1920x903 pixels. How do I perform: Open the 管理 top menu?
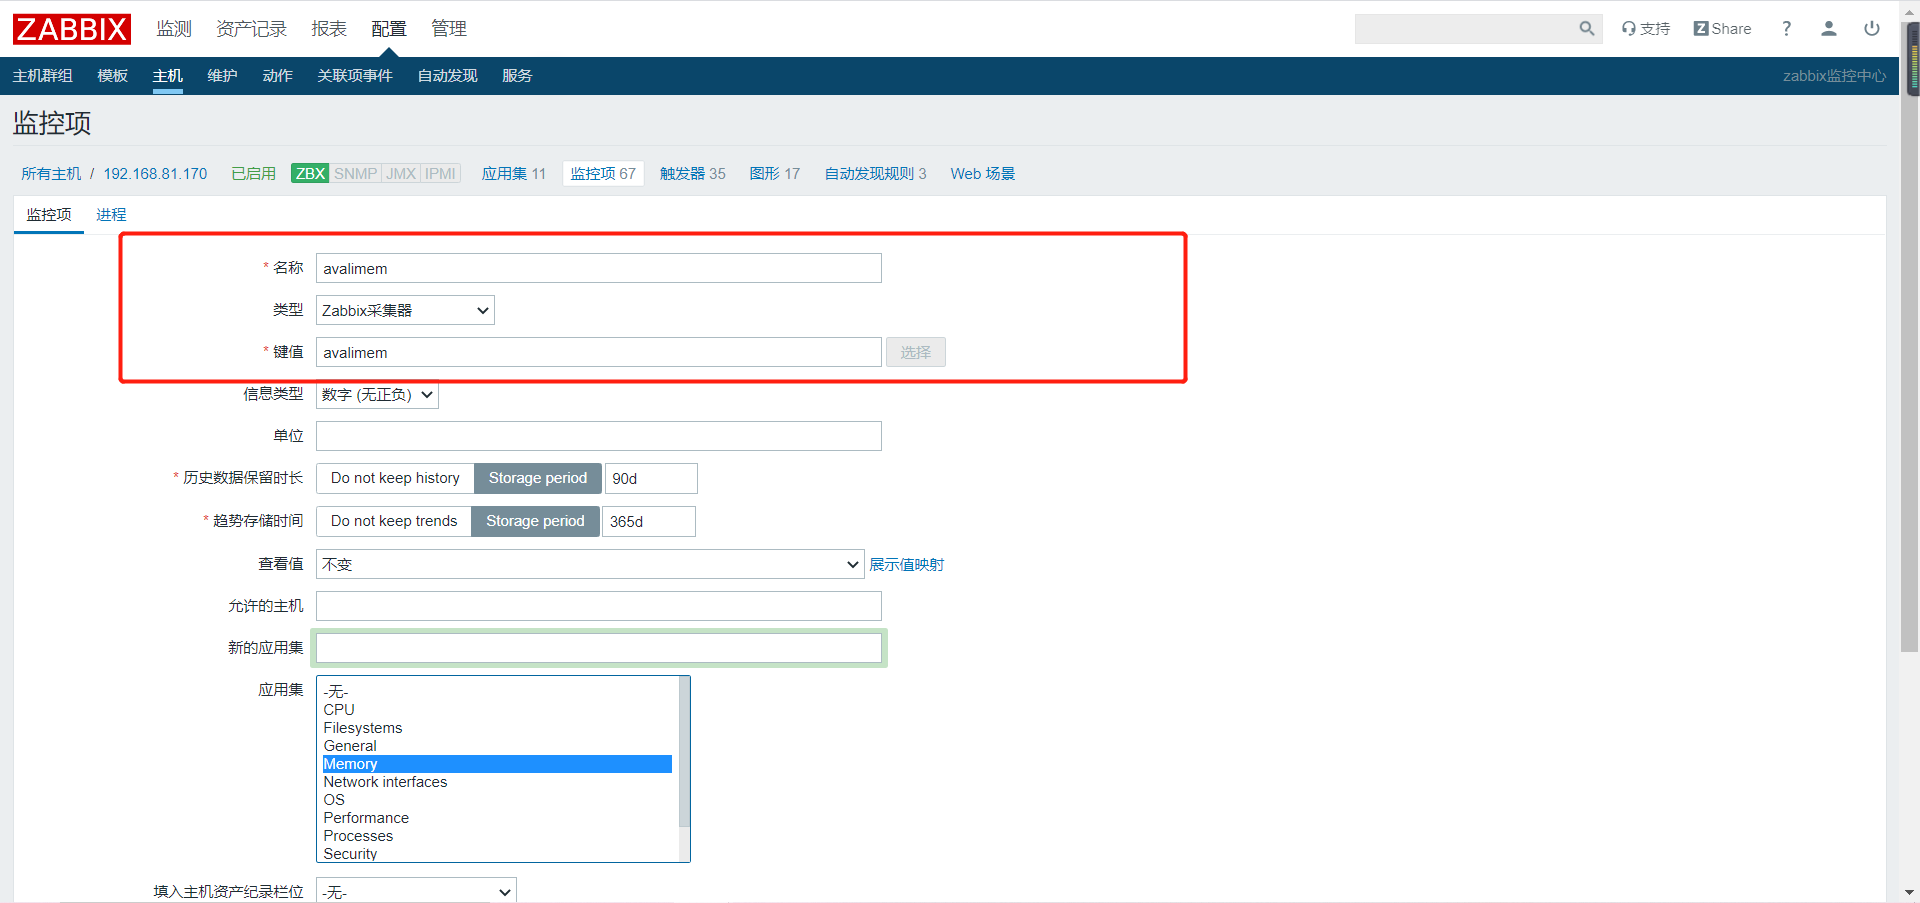[449, 29]
